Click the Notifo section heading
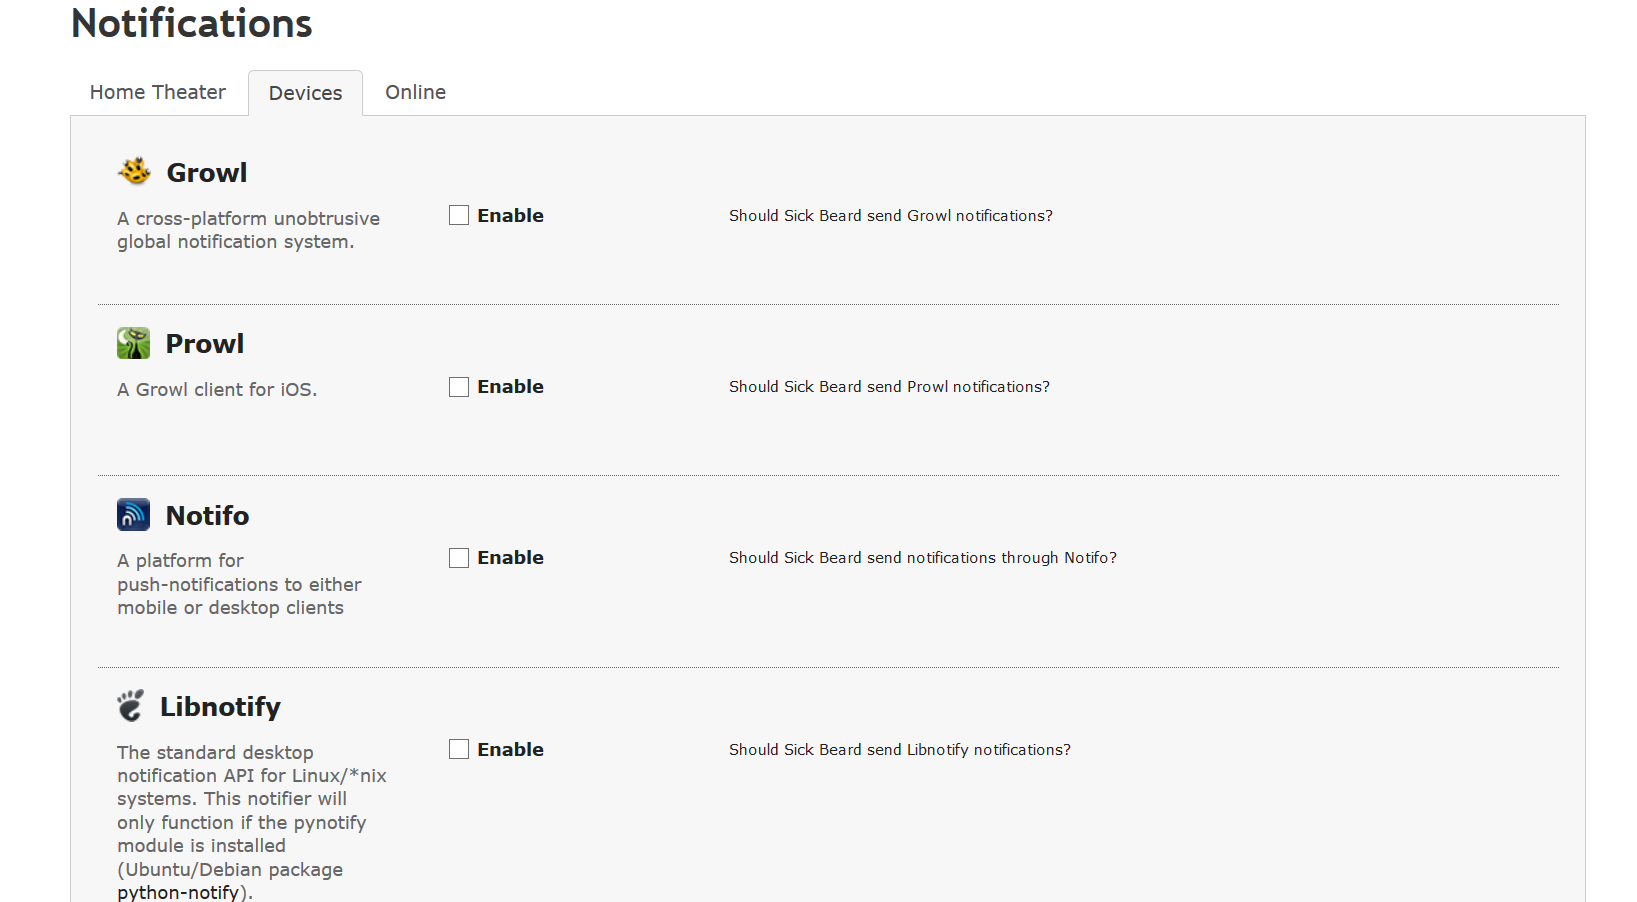The height and width of the screenshot is (902, 1637). tap(208, 516)
